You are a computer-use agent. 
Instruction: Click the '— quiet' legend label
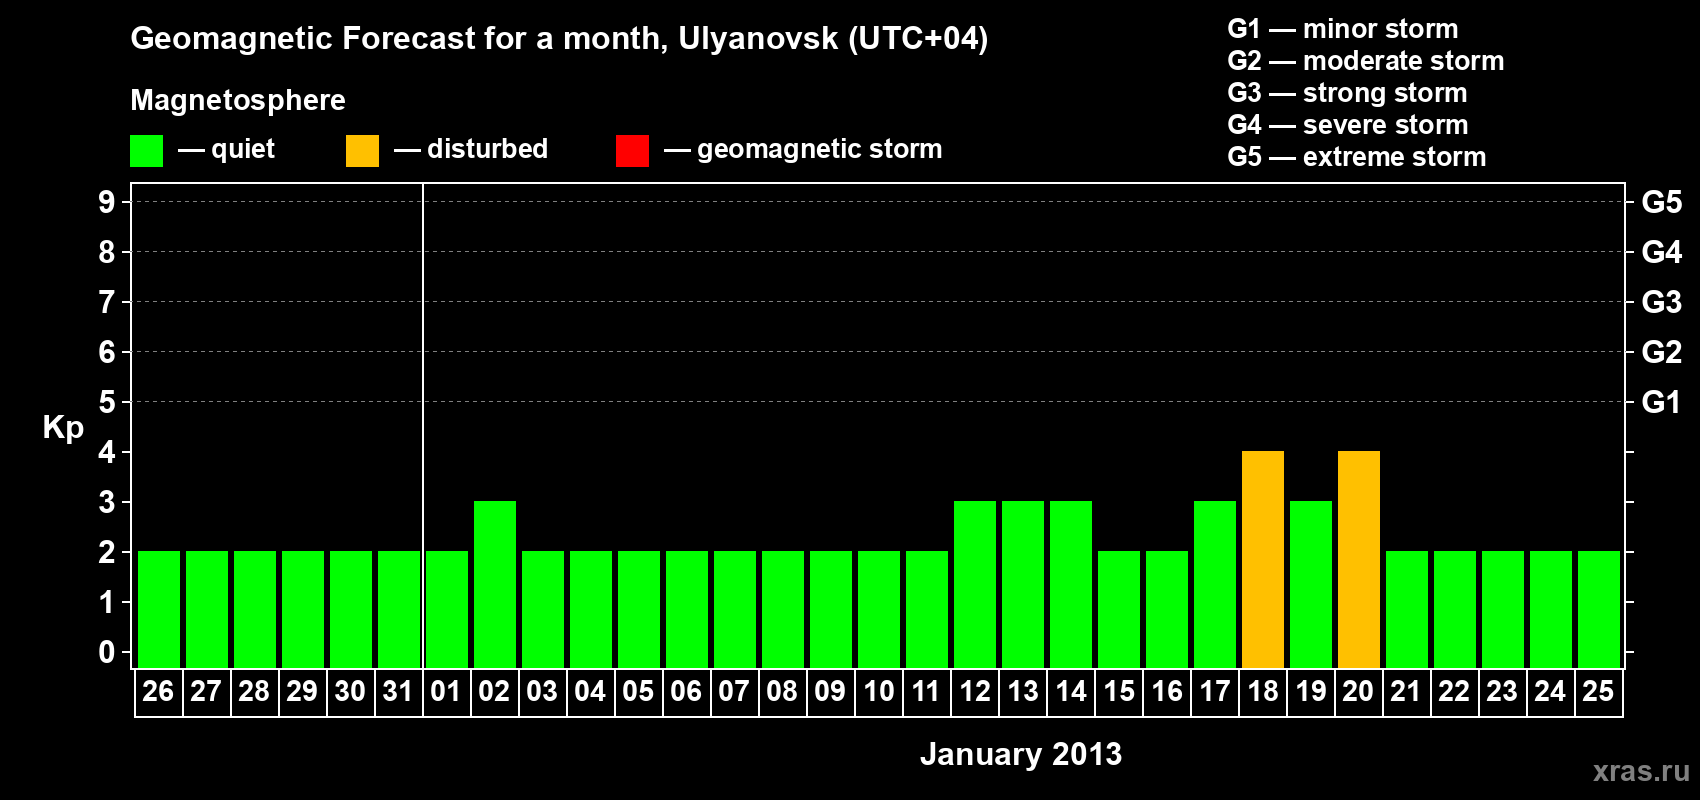point(226,150)
